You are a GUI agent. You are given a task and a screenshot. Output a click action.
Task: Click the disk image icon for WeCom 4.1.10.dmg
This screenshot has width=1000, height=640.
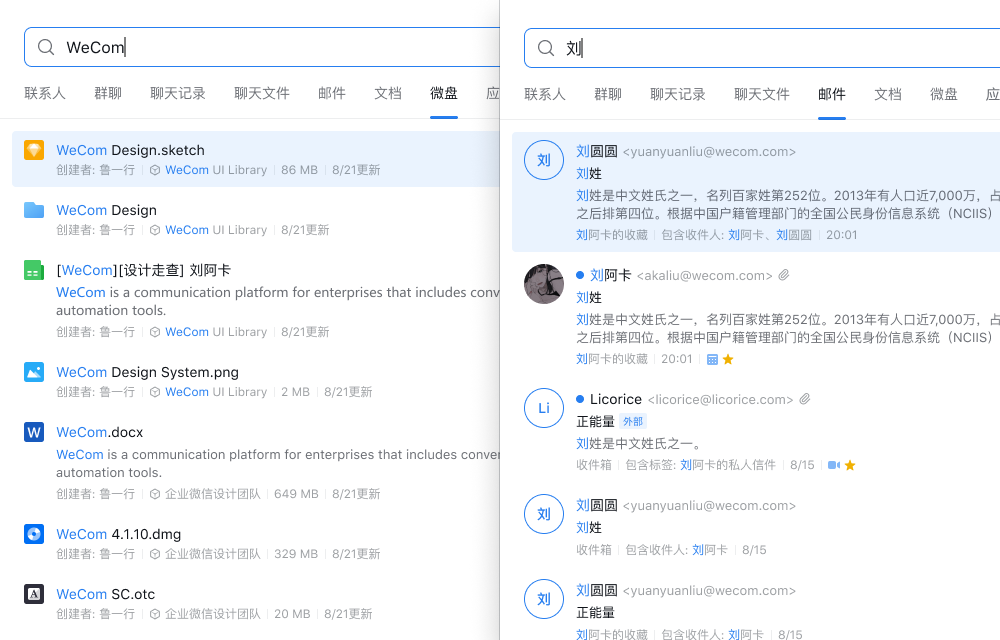click(34, 534)
